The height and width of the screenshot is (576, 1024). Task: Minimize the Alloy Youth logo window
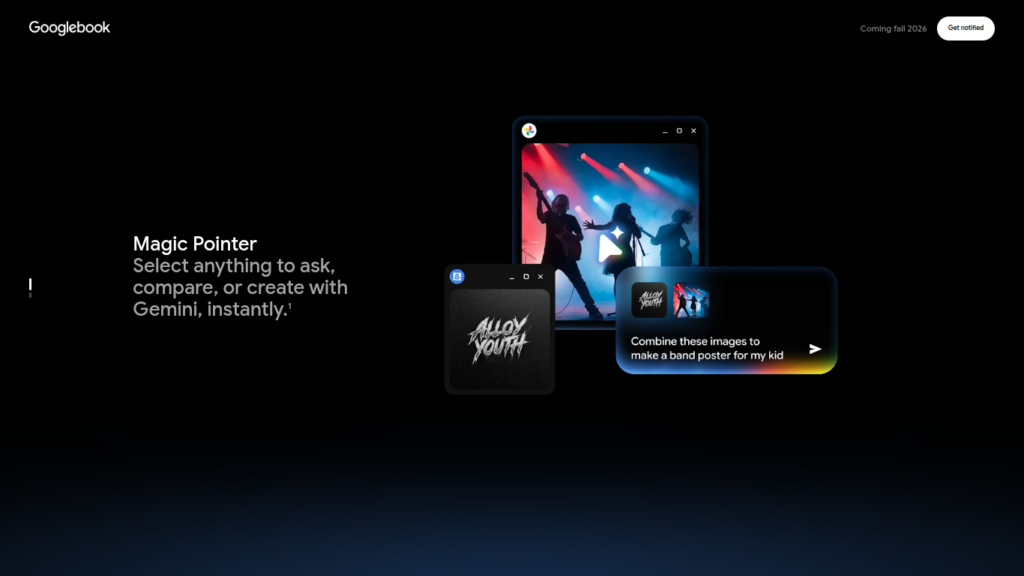coord(511,277)
